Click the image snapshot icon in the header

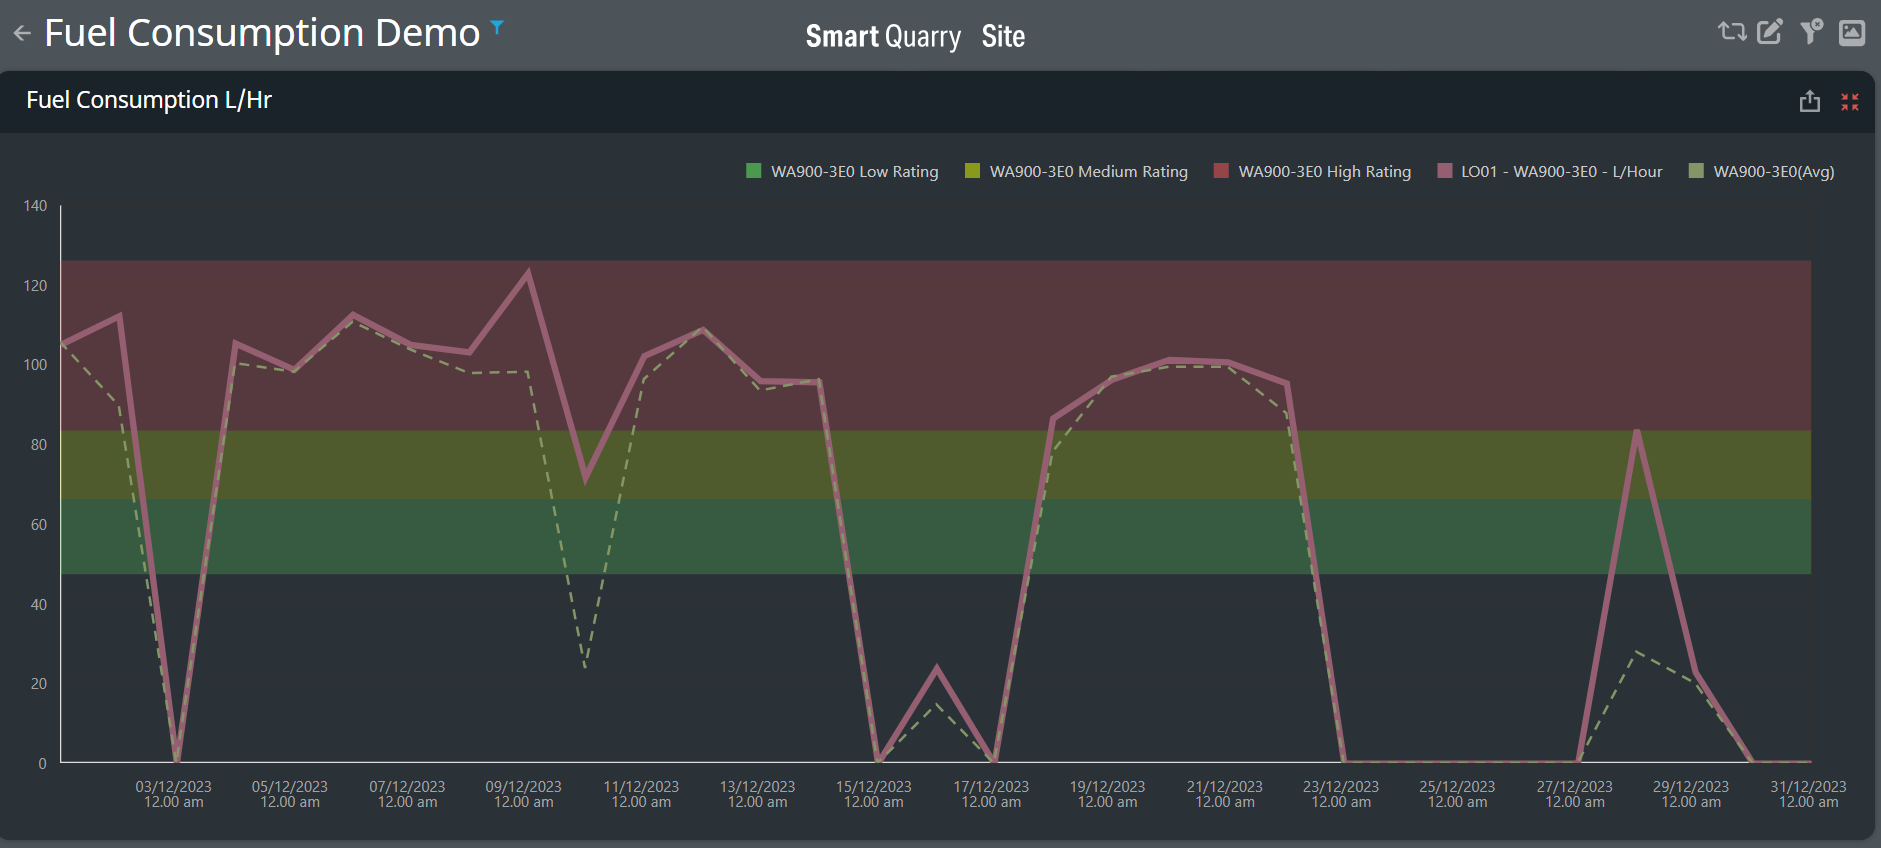(x=1852, y=32)
